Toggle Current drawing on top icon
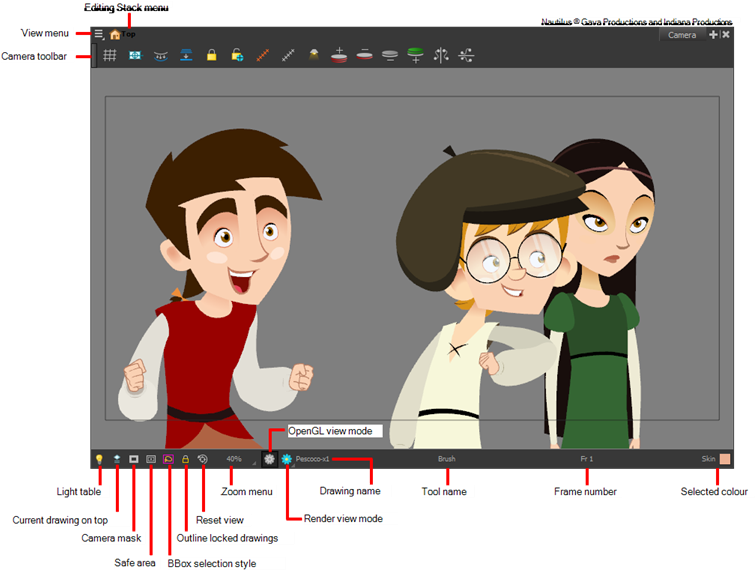The image size is (756, 571). (x=117, y=459)
